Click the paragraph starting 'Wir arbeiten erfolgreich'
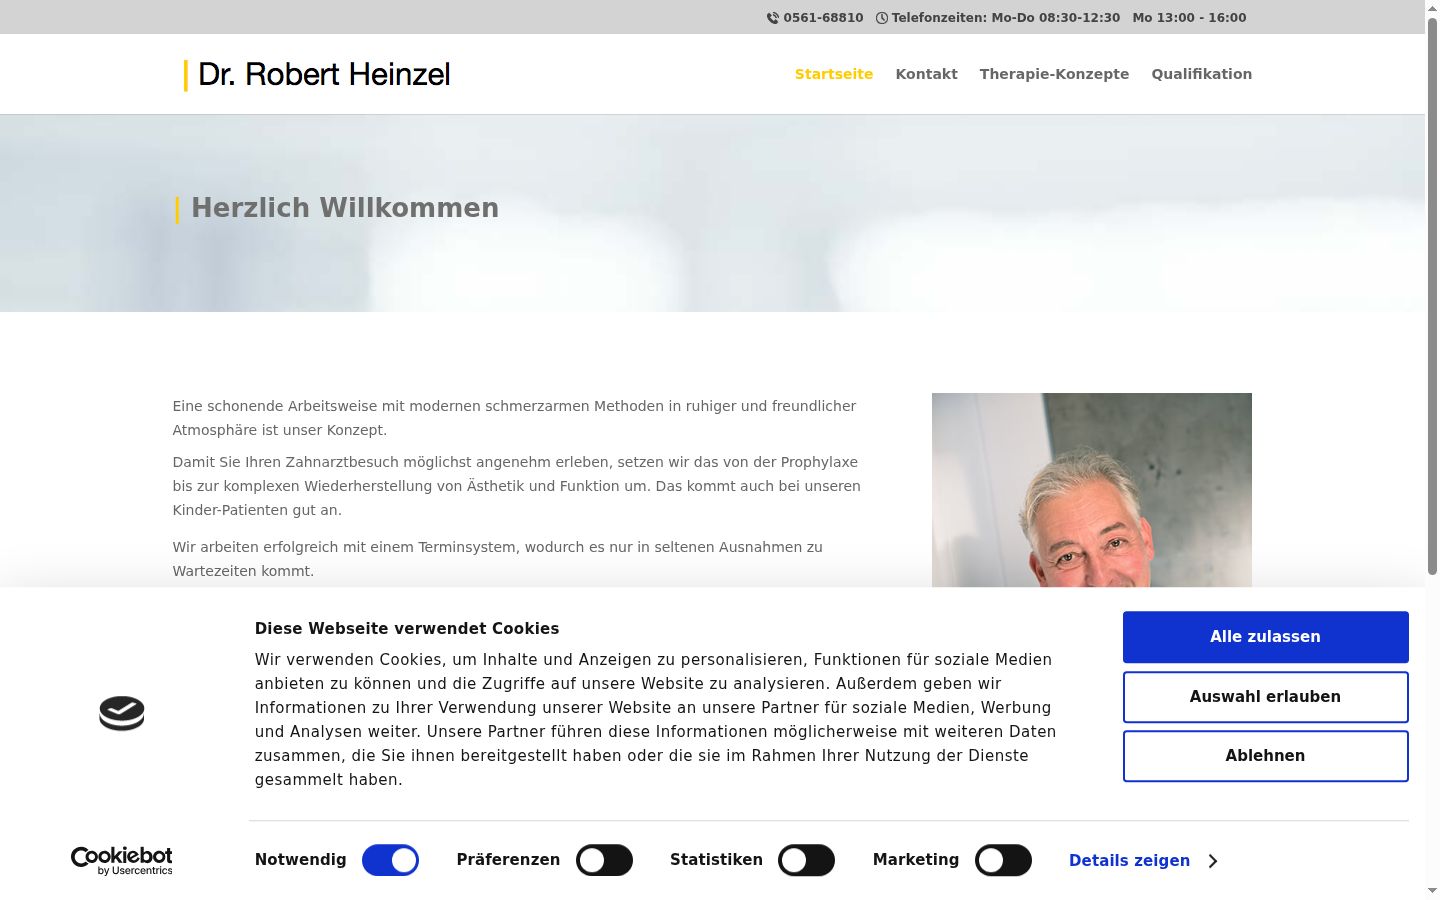Image resolution: width=1440 pixels, height=900 pixels. pos(497,559)
